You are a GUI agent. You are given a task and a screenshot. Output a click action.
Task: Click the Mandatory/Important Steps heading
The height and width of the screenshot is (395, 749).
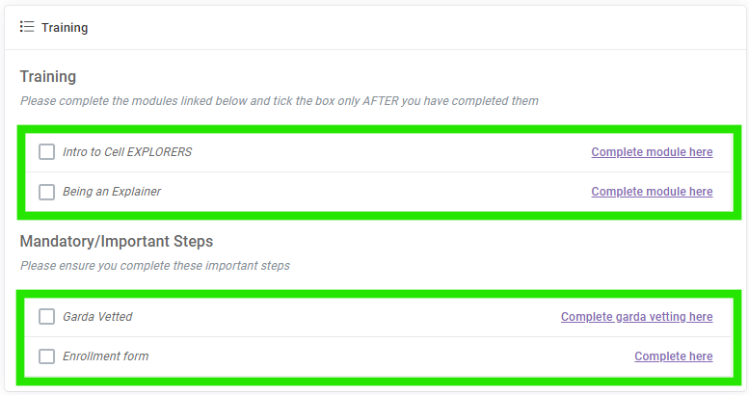pos(116,241)
